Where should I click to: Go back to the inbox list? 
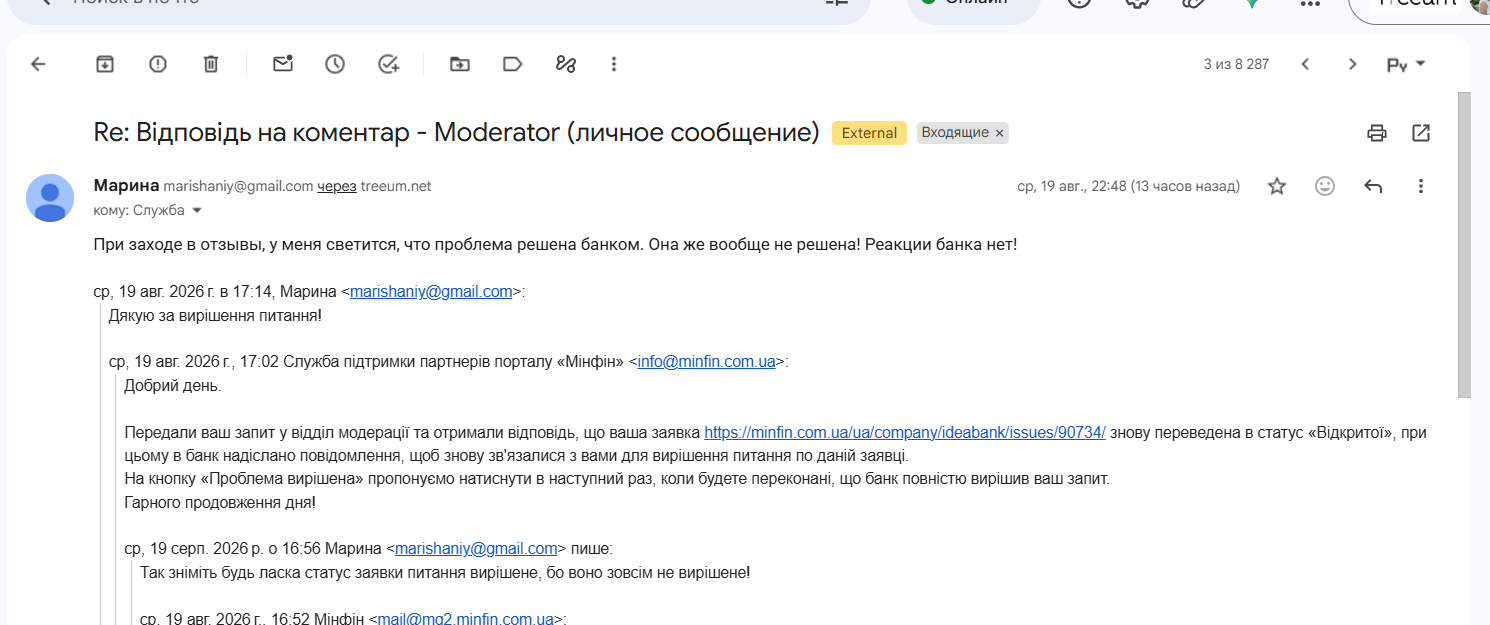click(38, 64)
